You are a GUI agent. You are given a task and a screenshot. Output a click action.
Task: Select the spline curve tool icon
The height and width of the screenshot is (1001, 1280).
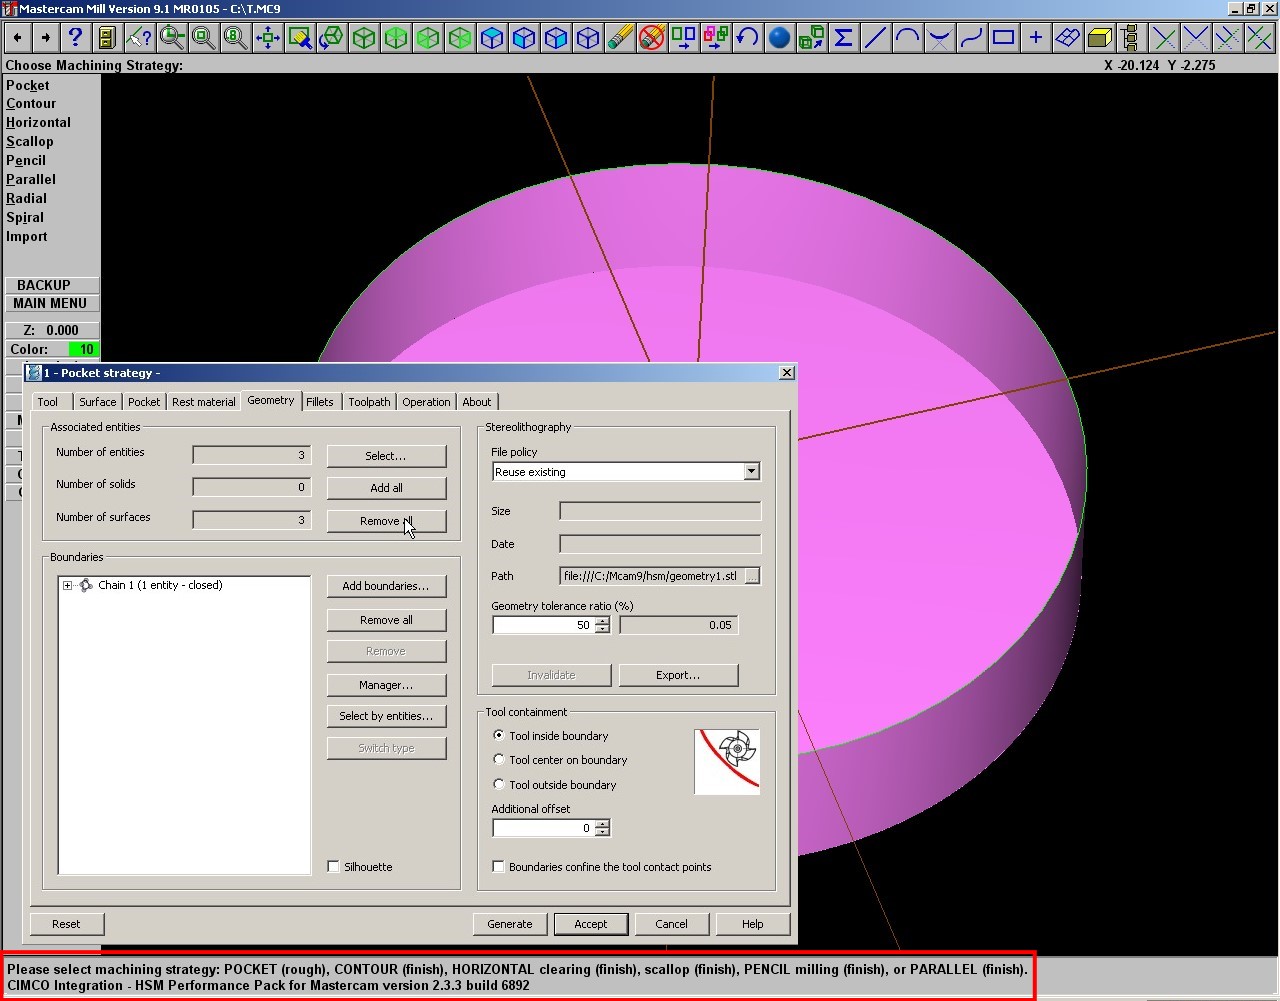[971, 38]
